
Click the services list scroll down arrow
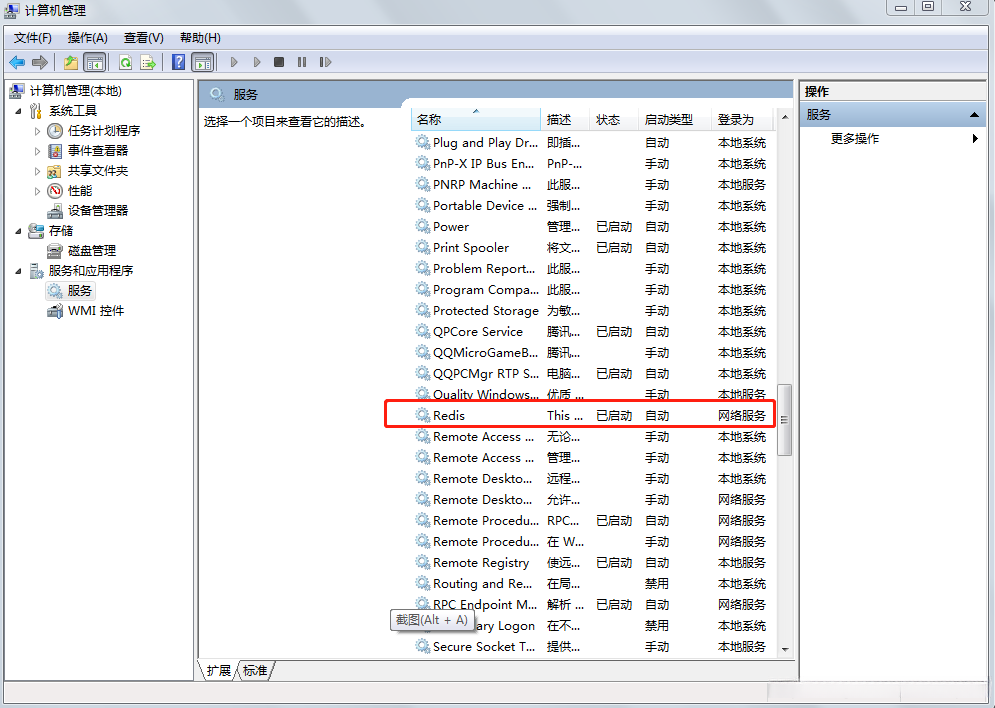pos(785,649)
